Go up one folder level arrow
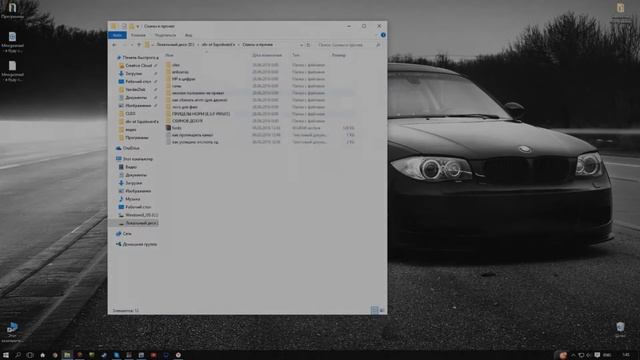This screenshot has width=640, height=360. coord(139,45)
